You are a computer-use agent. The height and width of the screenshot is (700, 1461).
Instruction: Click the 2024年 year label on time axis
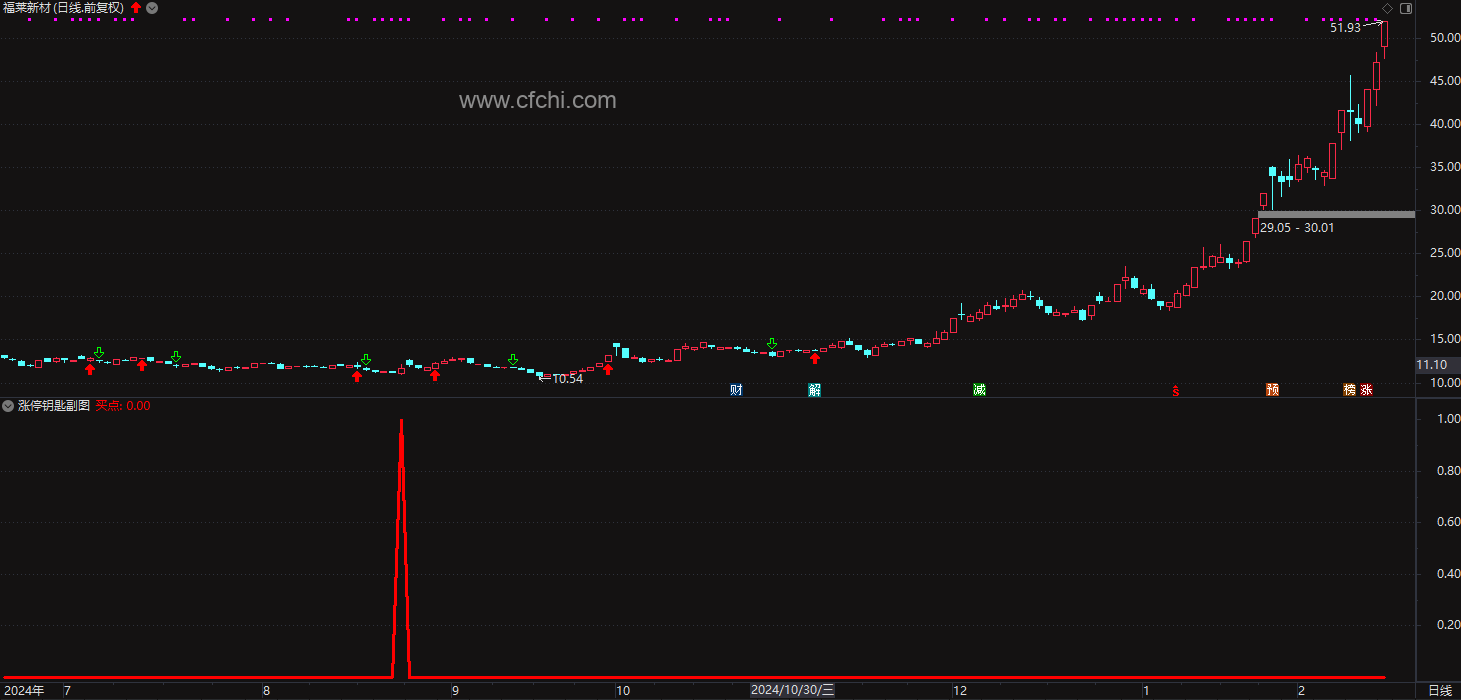click(24, 690)
